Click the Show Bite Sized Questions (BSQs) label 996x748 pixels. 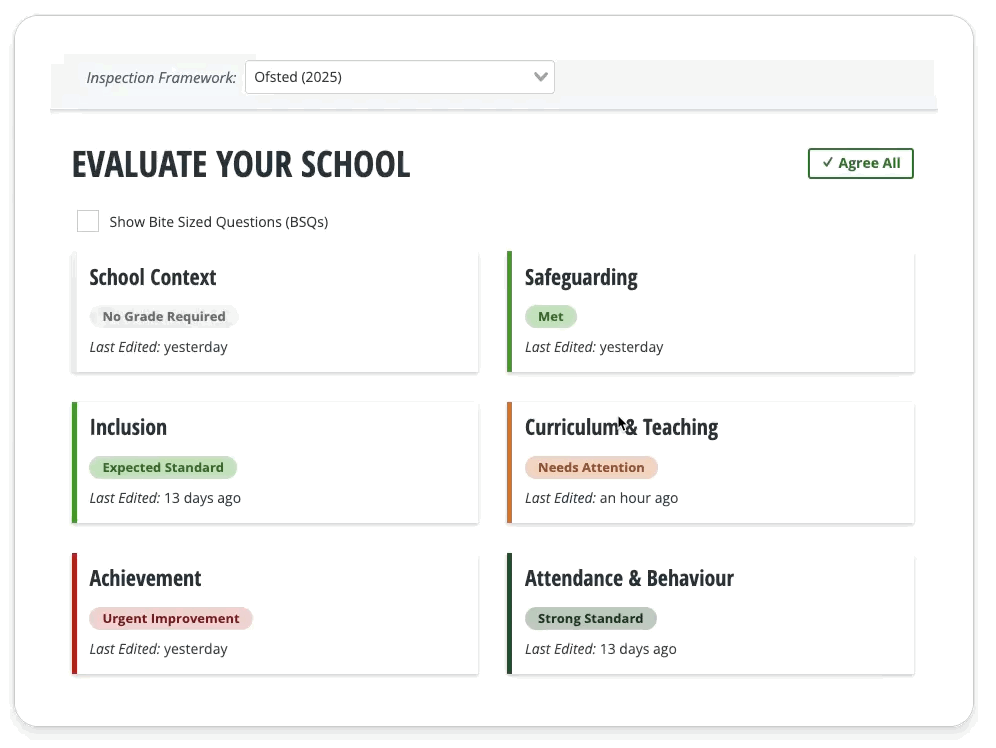point(218,222)
